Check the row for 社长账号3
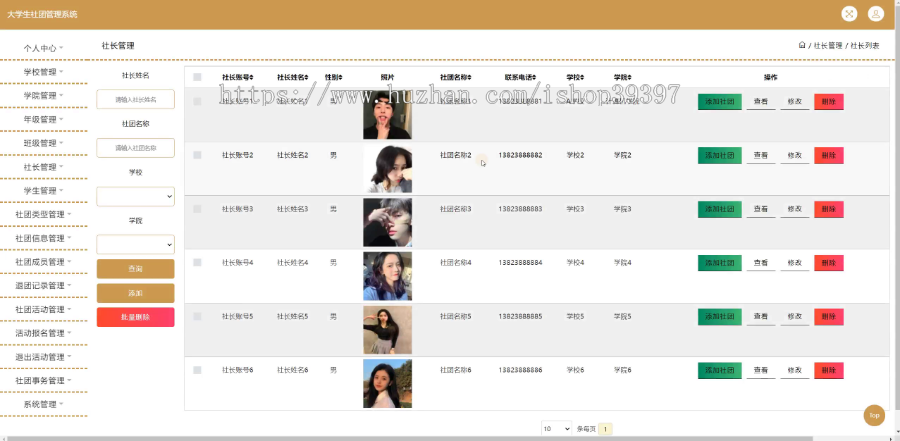900x441 pixels. [197, 209]
